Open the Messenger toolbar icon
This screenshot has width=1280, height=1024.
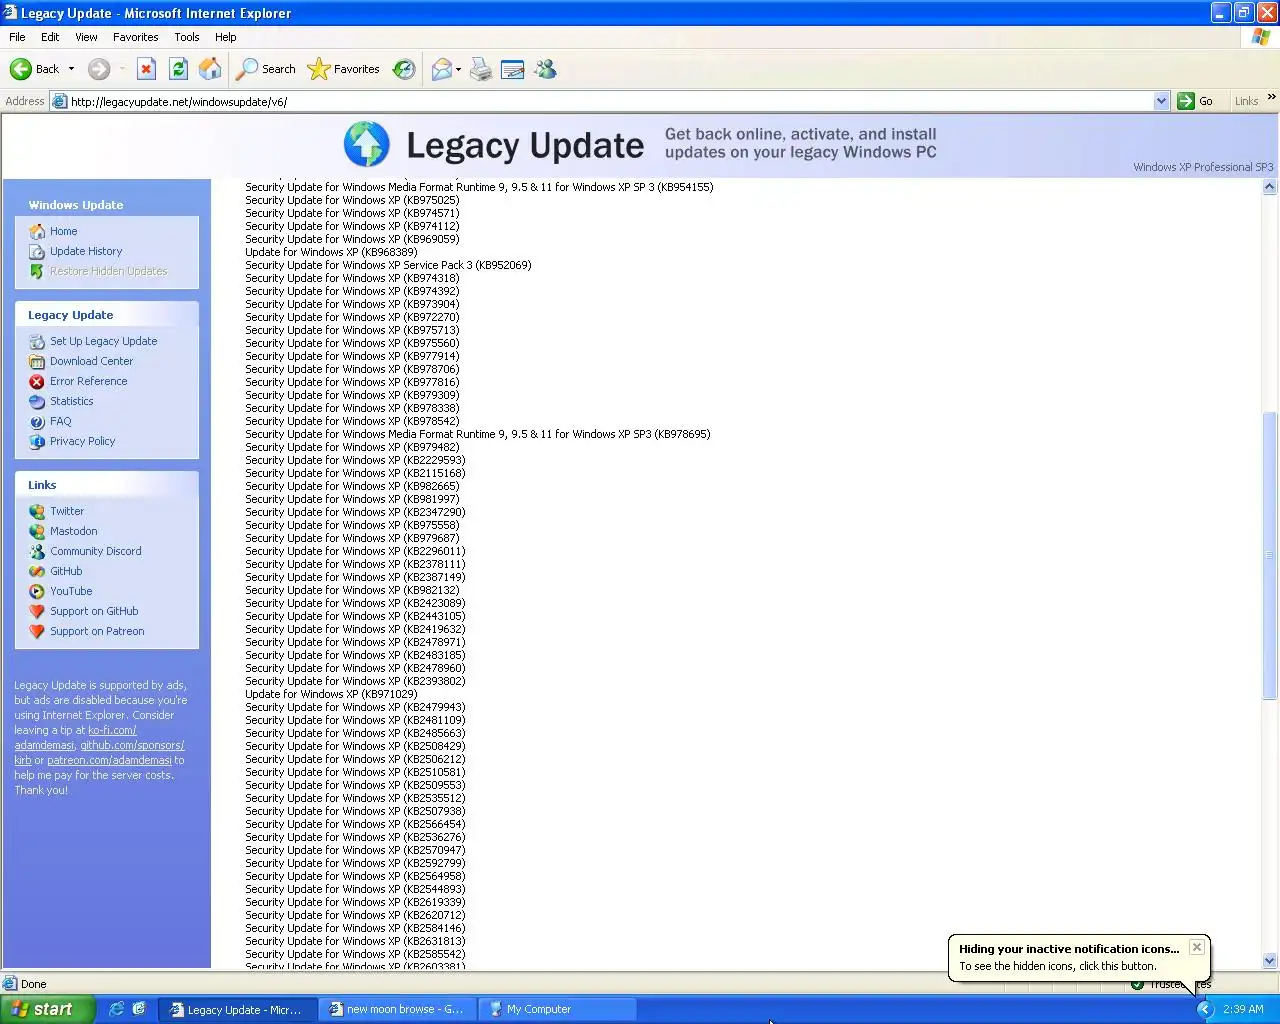(x=545, y=69)
